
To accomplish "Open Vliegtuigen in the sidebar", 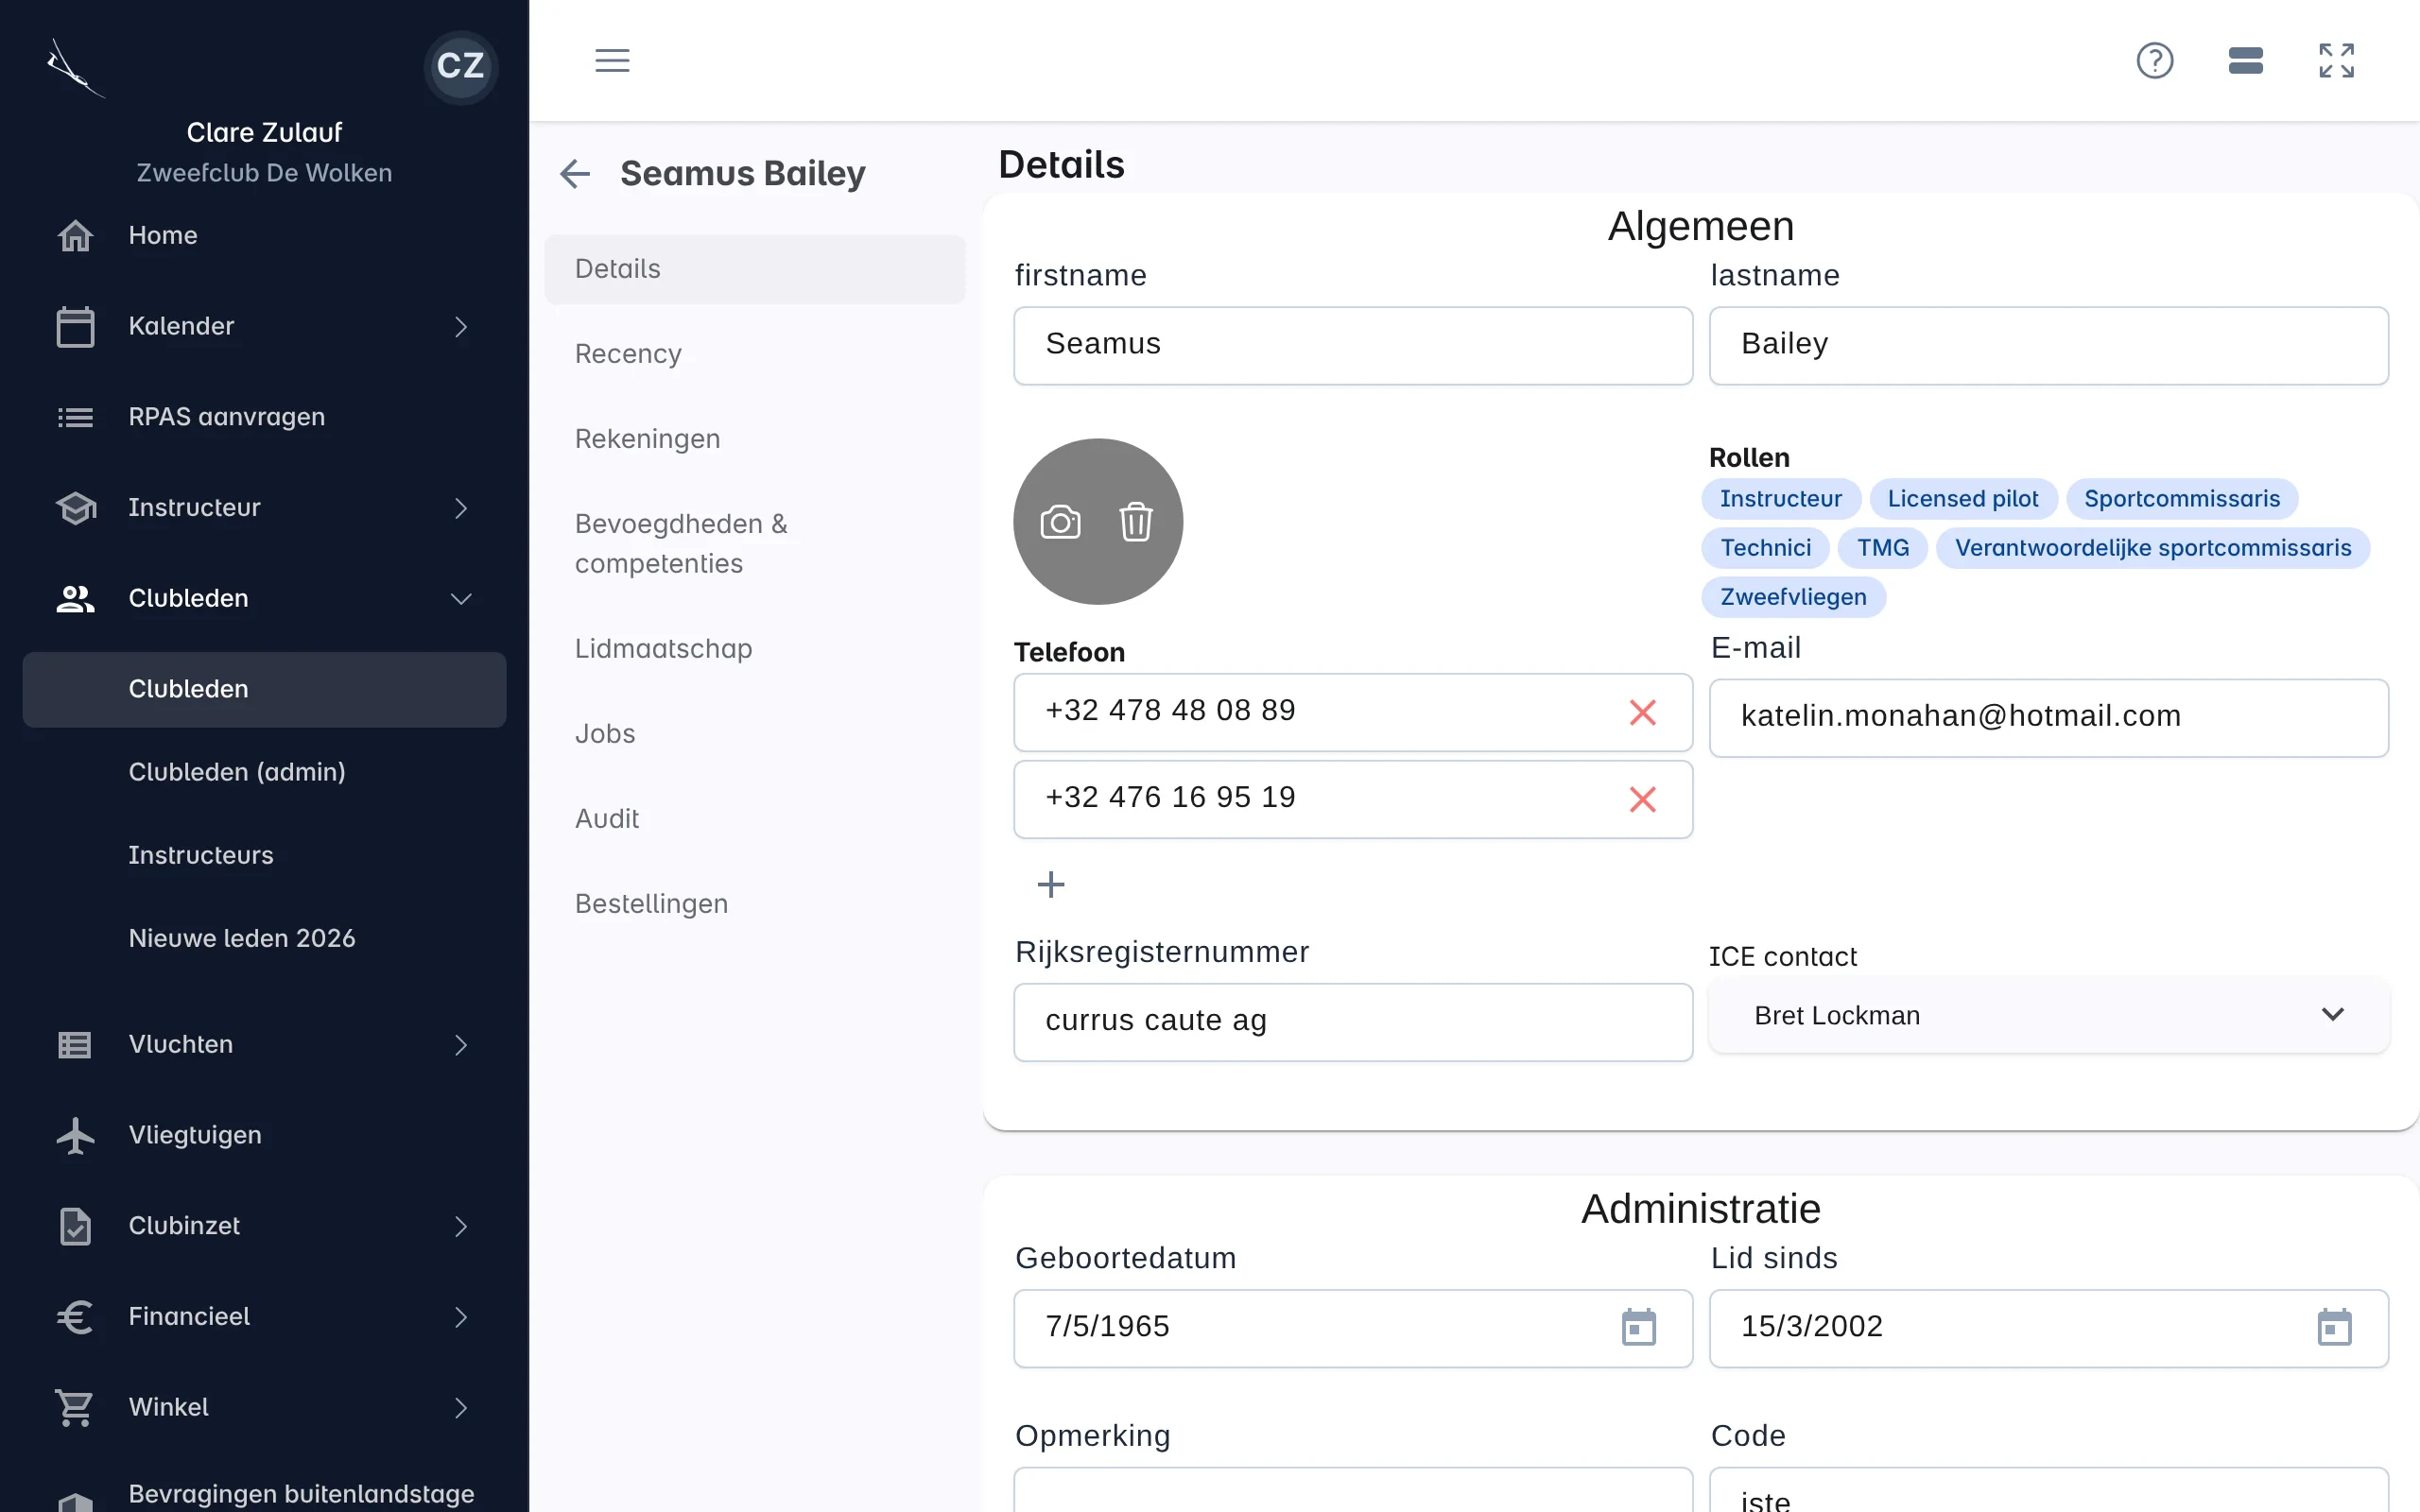I will (x=264, y=1135).
